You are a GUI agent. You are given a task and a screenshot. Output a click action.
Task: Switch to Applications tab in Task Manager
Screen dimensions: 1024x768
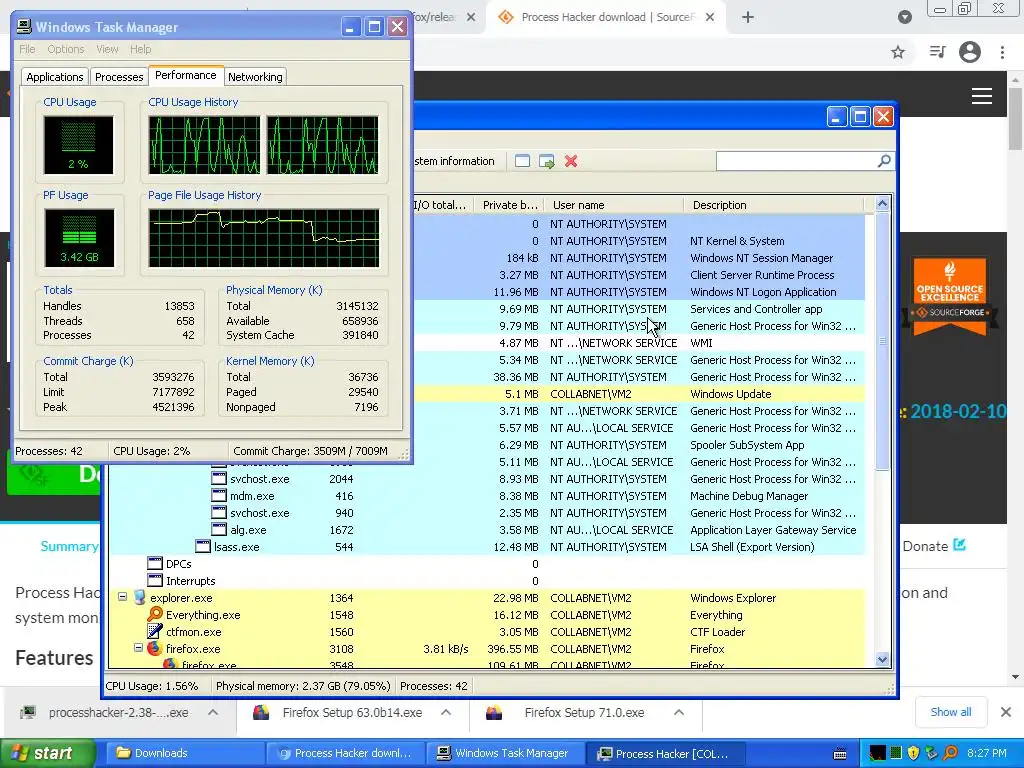[55, 77]
